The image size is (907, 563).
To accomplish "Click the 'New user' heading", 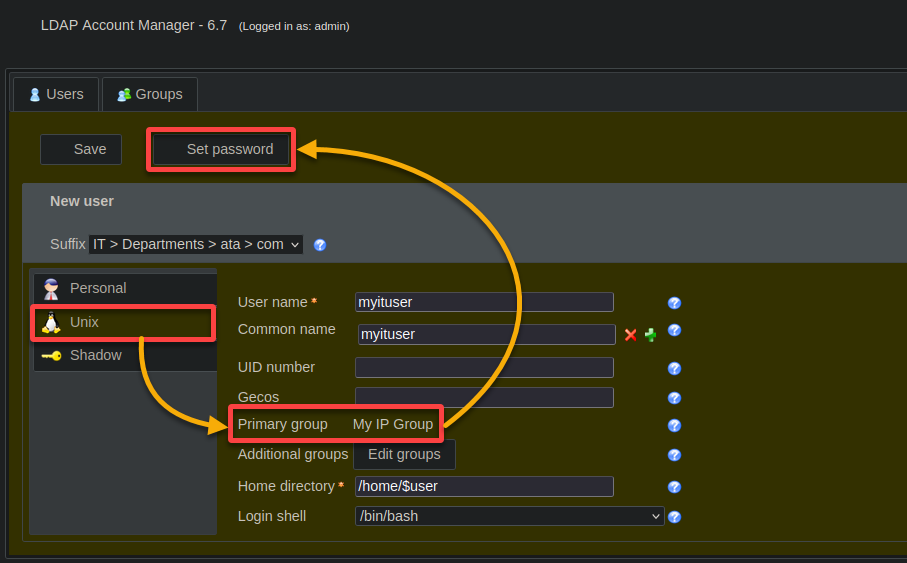I will pyautogui.click(x=82, y=201).
